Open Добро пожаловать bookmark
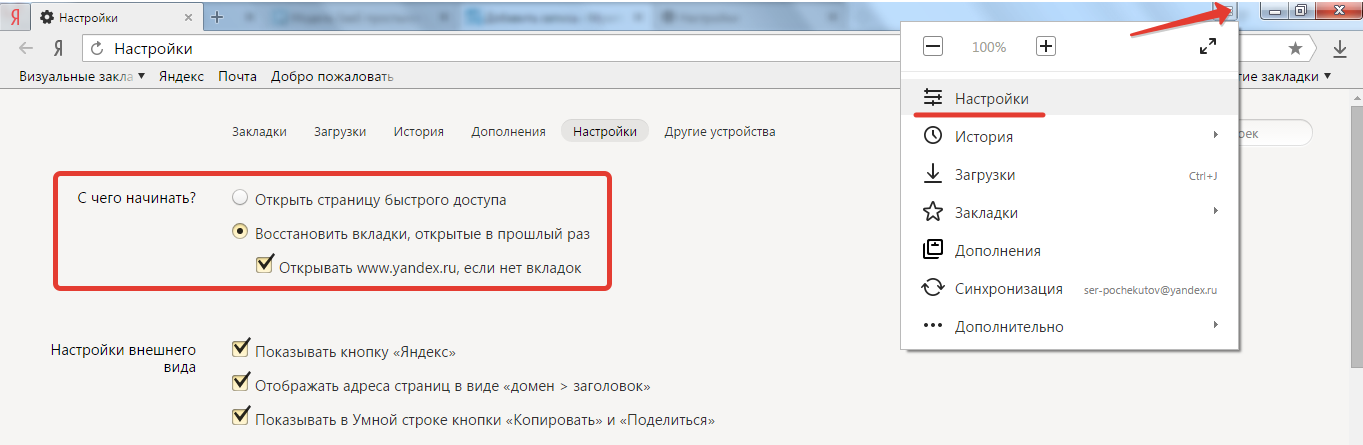Screen dimensions: 1363x445 331,76
